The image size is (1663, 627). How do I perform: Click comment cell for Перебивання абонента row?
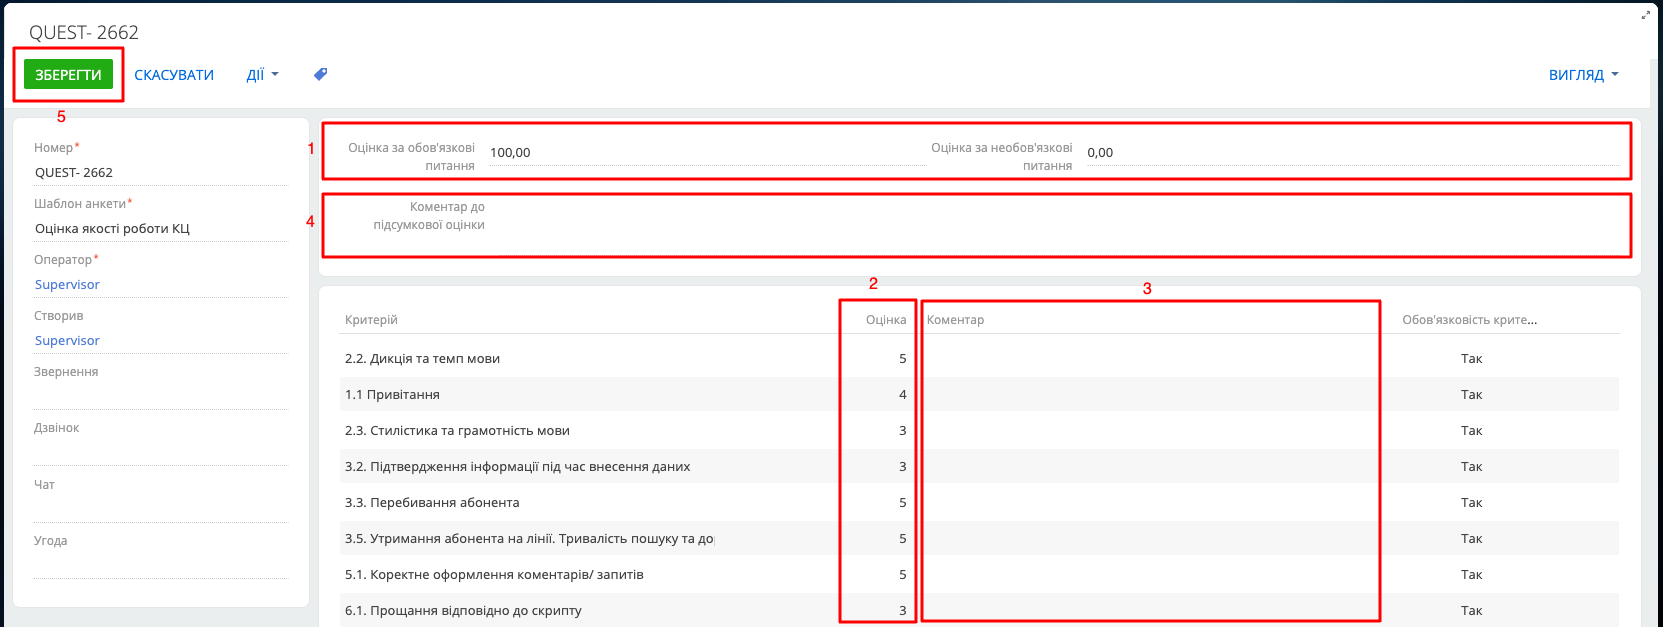(1150, 502)
